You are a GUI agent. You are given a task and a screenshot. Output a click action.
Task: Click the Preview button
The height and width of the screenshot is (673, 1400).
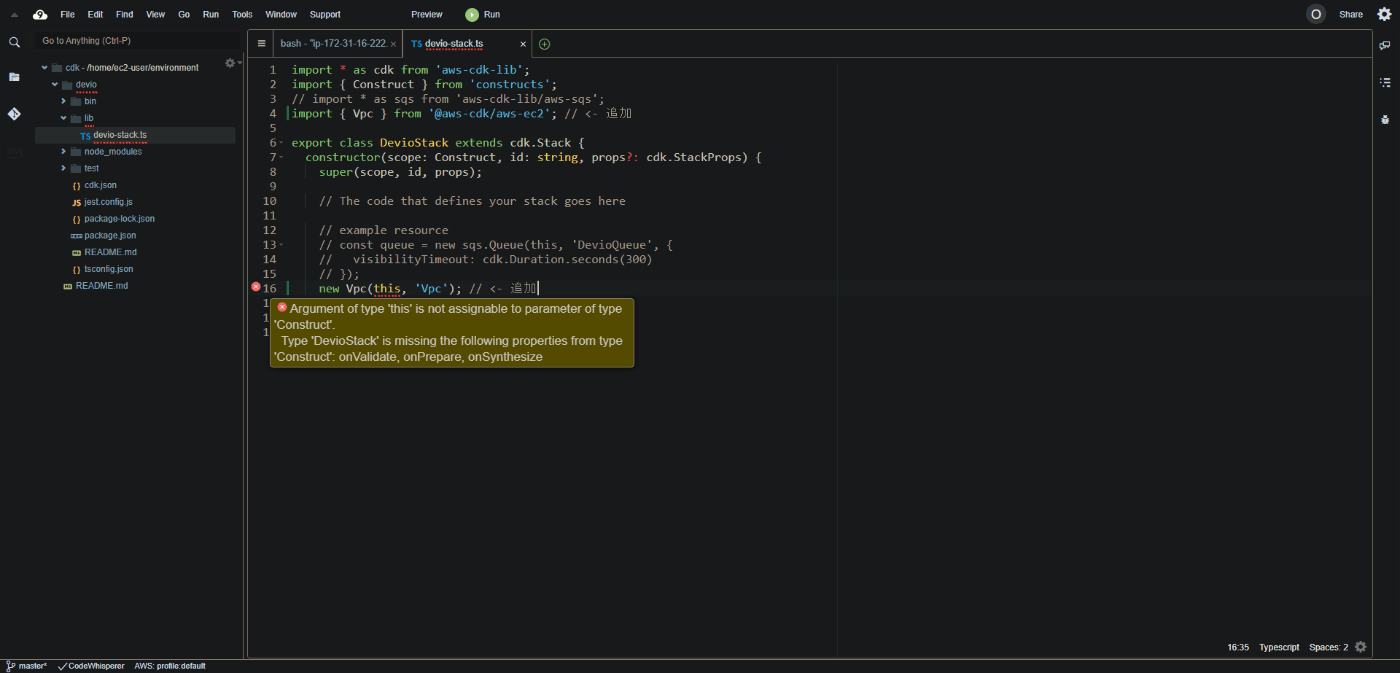[427, 15]
